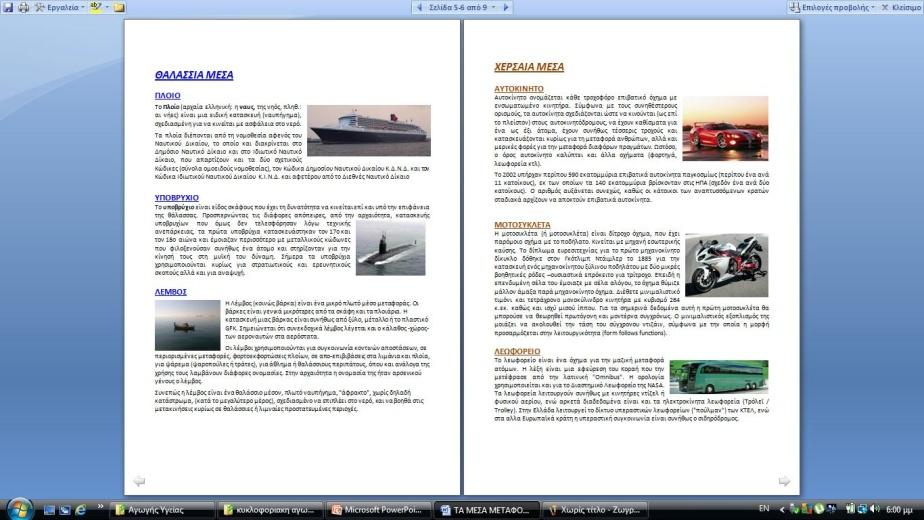Click the green uTorrent tray icon
Screen dimensions: 924x520
tap(819, 509)
